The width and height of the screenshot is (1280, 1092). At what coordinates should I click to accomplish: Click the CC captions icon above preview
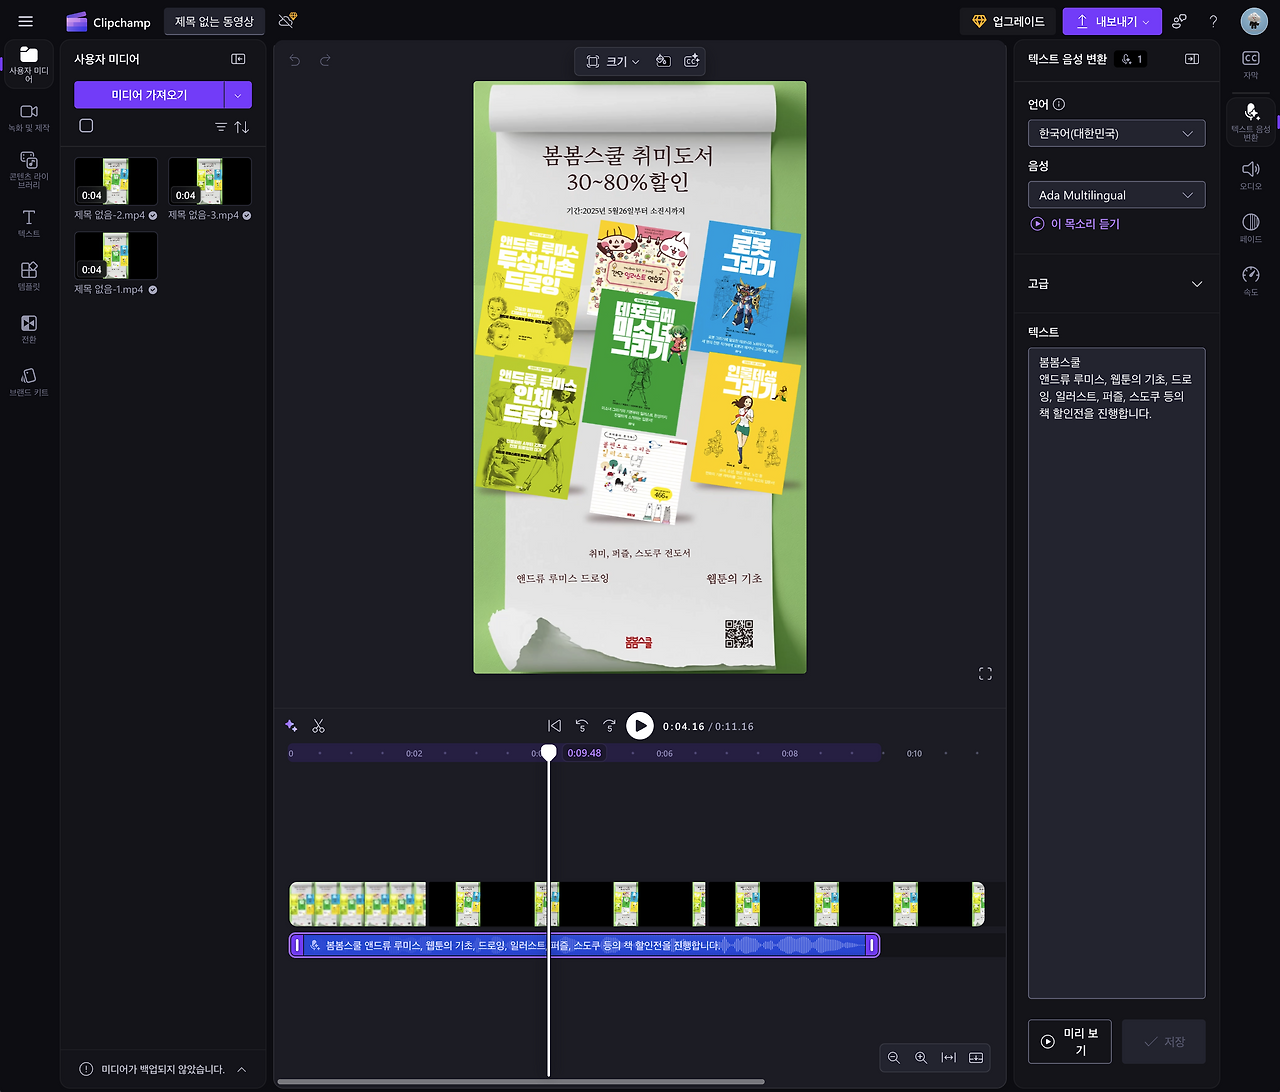pyautogui.click(x=691, y=61)
